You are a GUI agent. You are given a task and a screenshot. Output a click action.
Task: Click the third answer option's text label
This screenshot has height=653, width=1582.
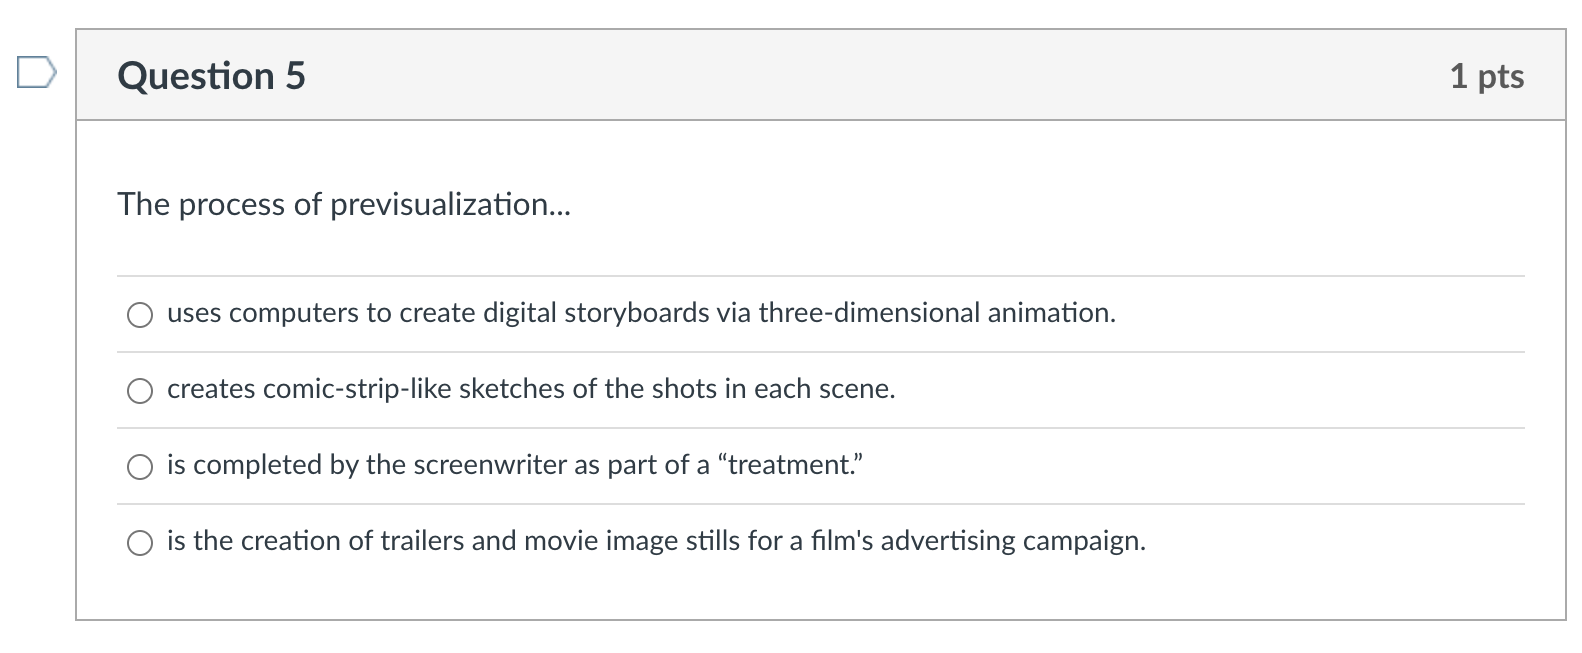pos(515,464)
